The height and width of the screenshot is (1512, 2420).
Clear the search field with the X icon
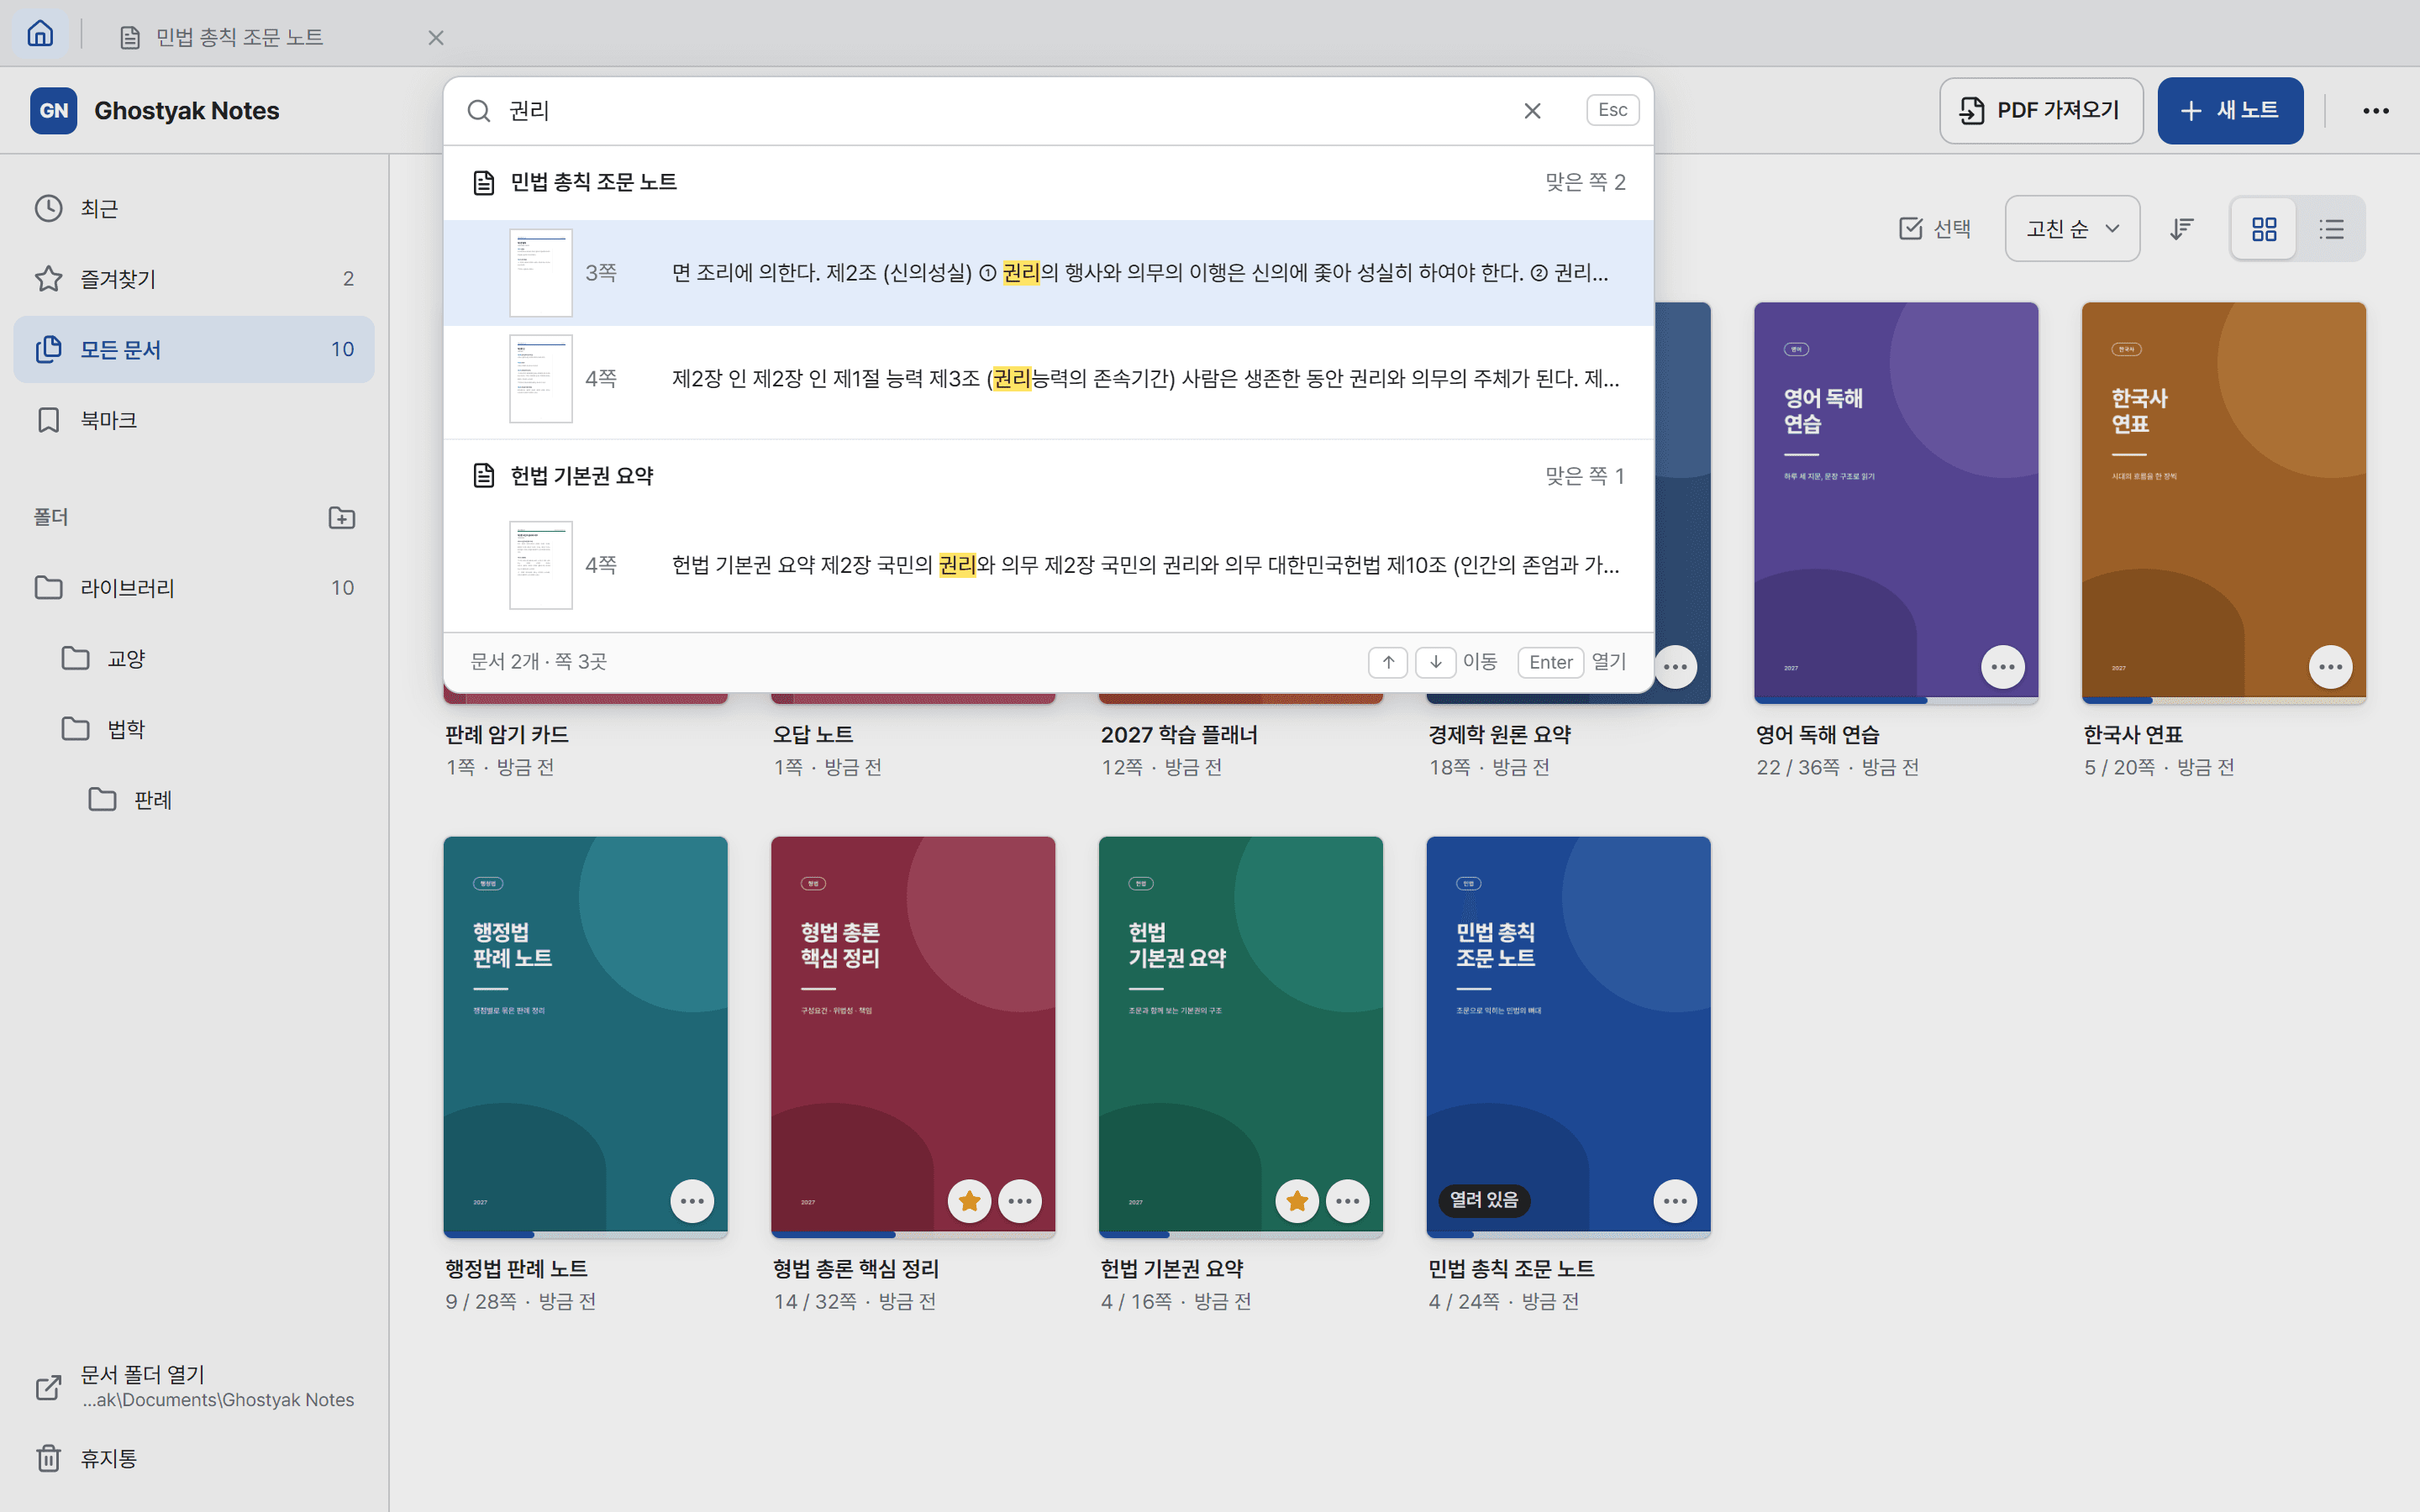(x=1532, y=111)
